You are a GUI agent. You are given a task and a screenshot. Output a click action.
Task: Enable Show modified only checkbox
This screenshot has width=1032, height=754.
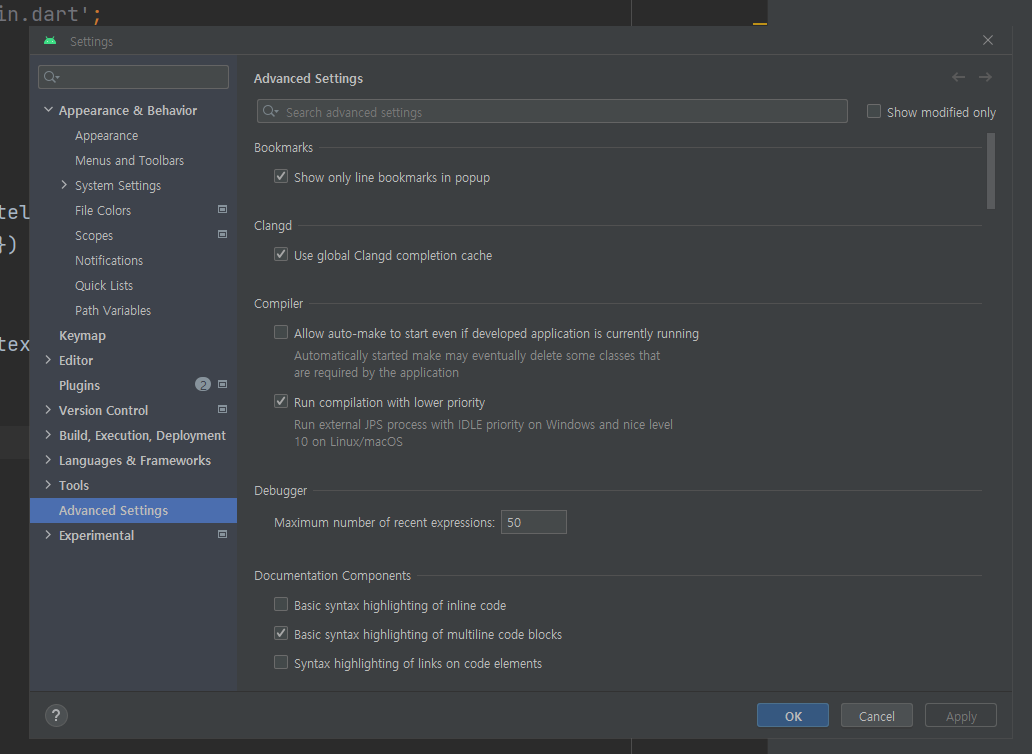click(874, 111)
